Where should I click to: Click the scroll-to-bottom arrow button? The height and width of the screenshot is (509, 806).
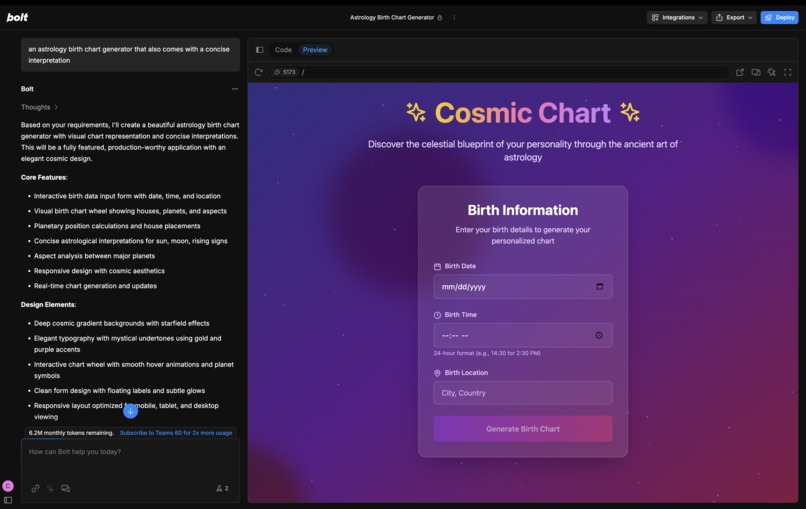point(131,411)
